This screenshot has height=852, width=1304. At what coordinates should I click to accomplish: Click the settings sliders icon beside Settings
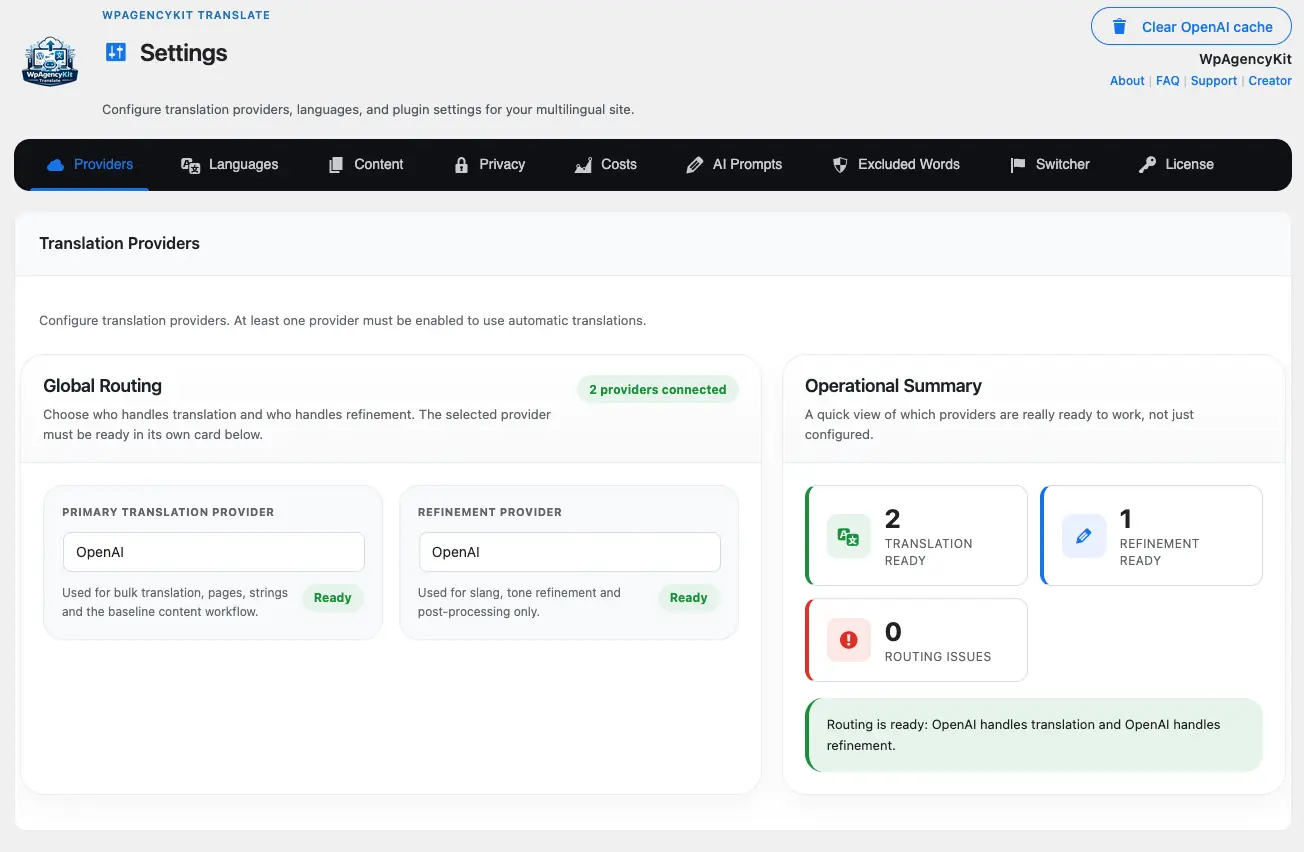click(x=116, y=53)
